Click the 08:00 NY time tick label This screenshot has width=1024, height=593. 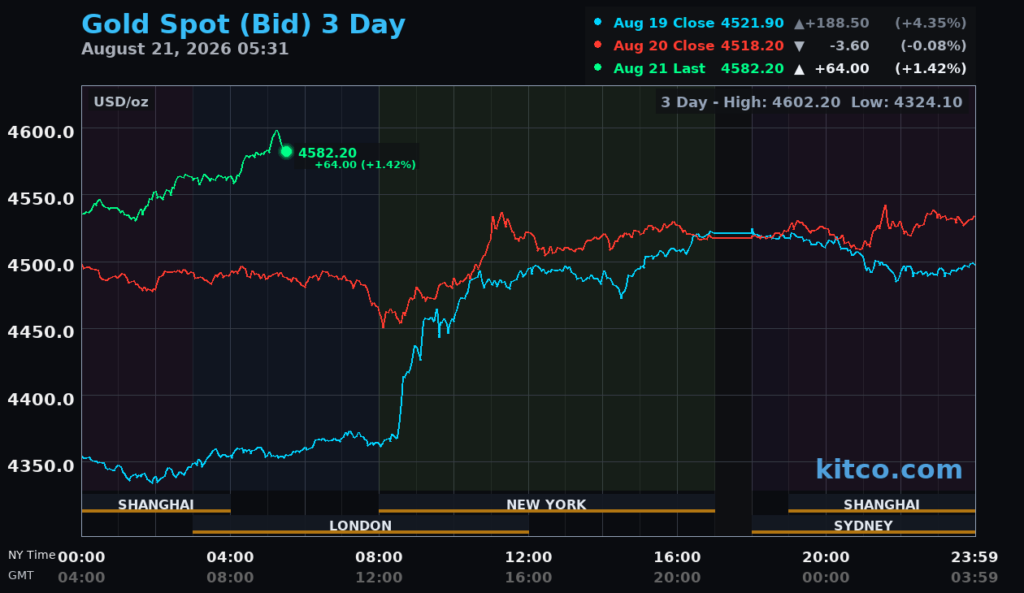coord(379,557)
